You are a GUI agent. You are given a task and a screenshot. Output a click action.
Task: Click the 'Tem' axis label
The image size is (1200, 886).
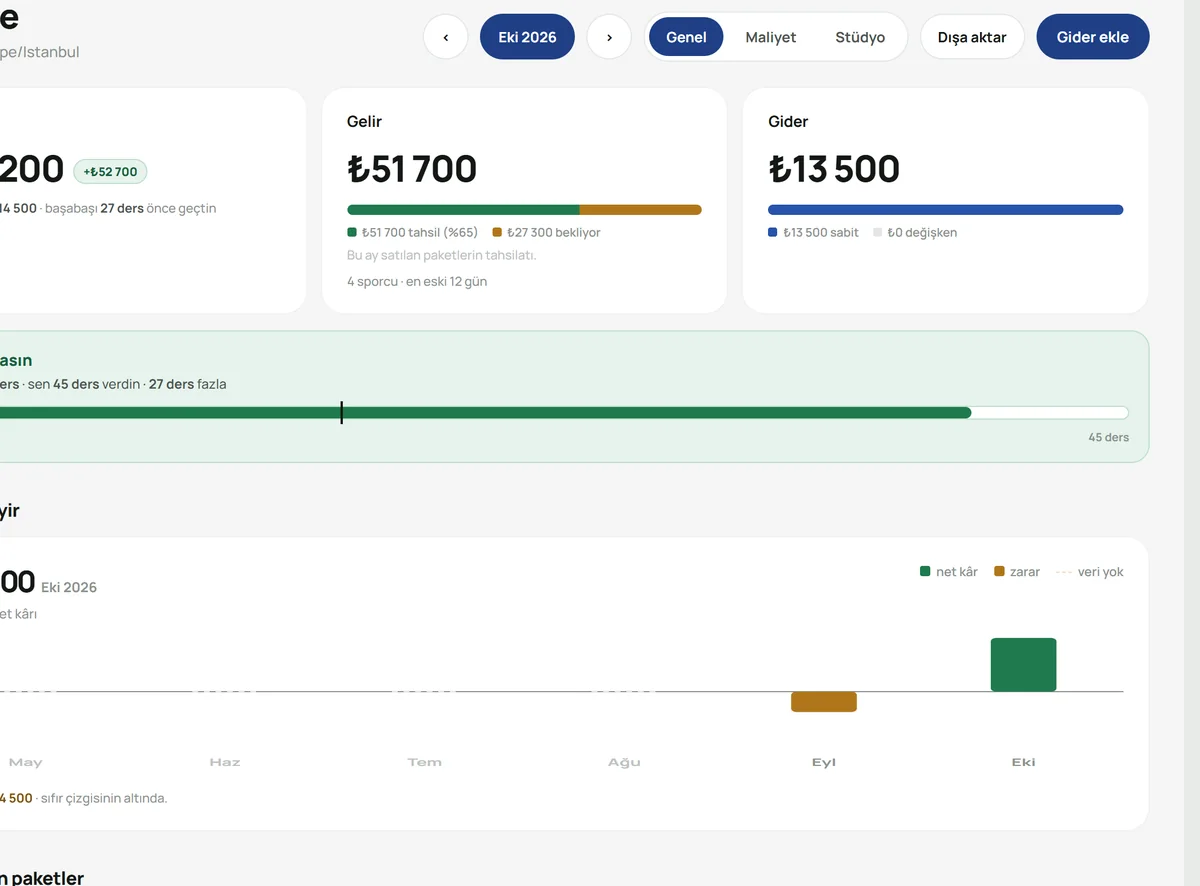point(425,762)
